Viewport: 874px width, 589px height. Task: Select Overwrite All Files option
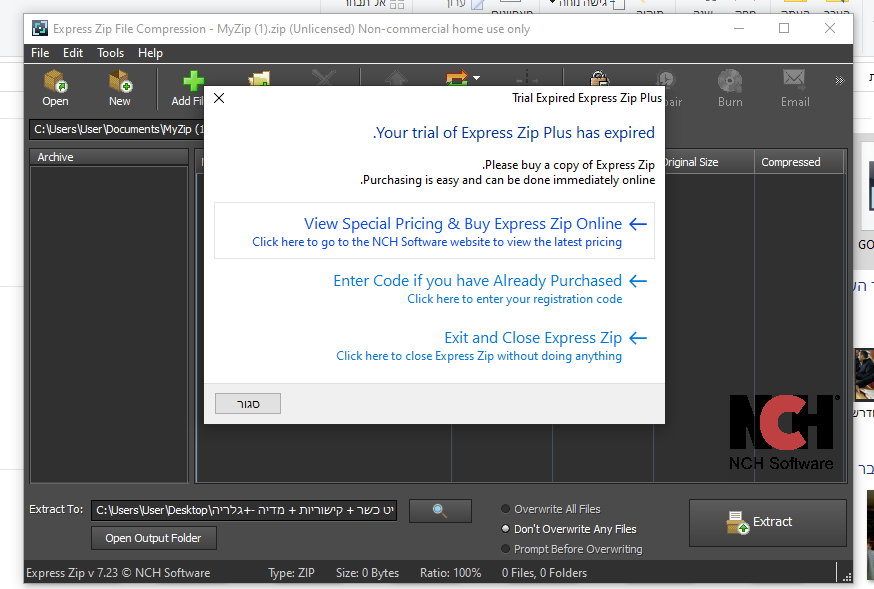[551, 509]
